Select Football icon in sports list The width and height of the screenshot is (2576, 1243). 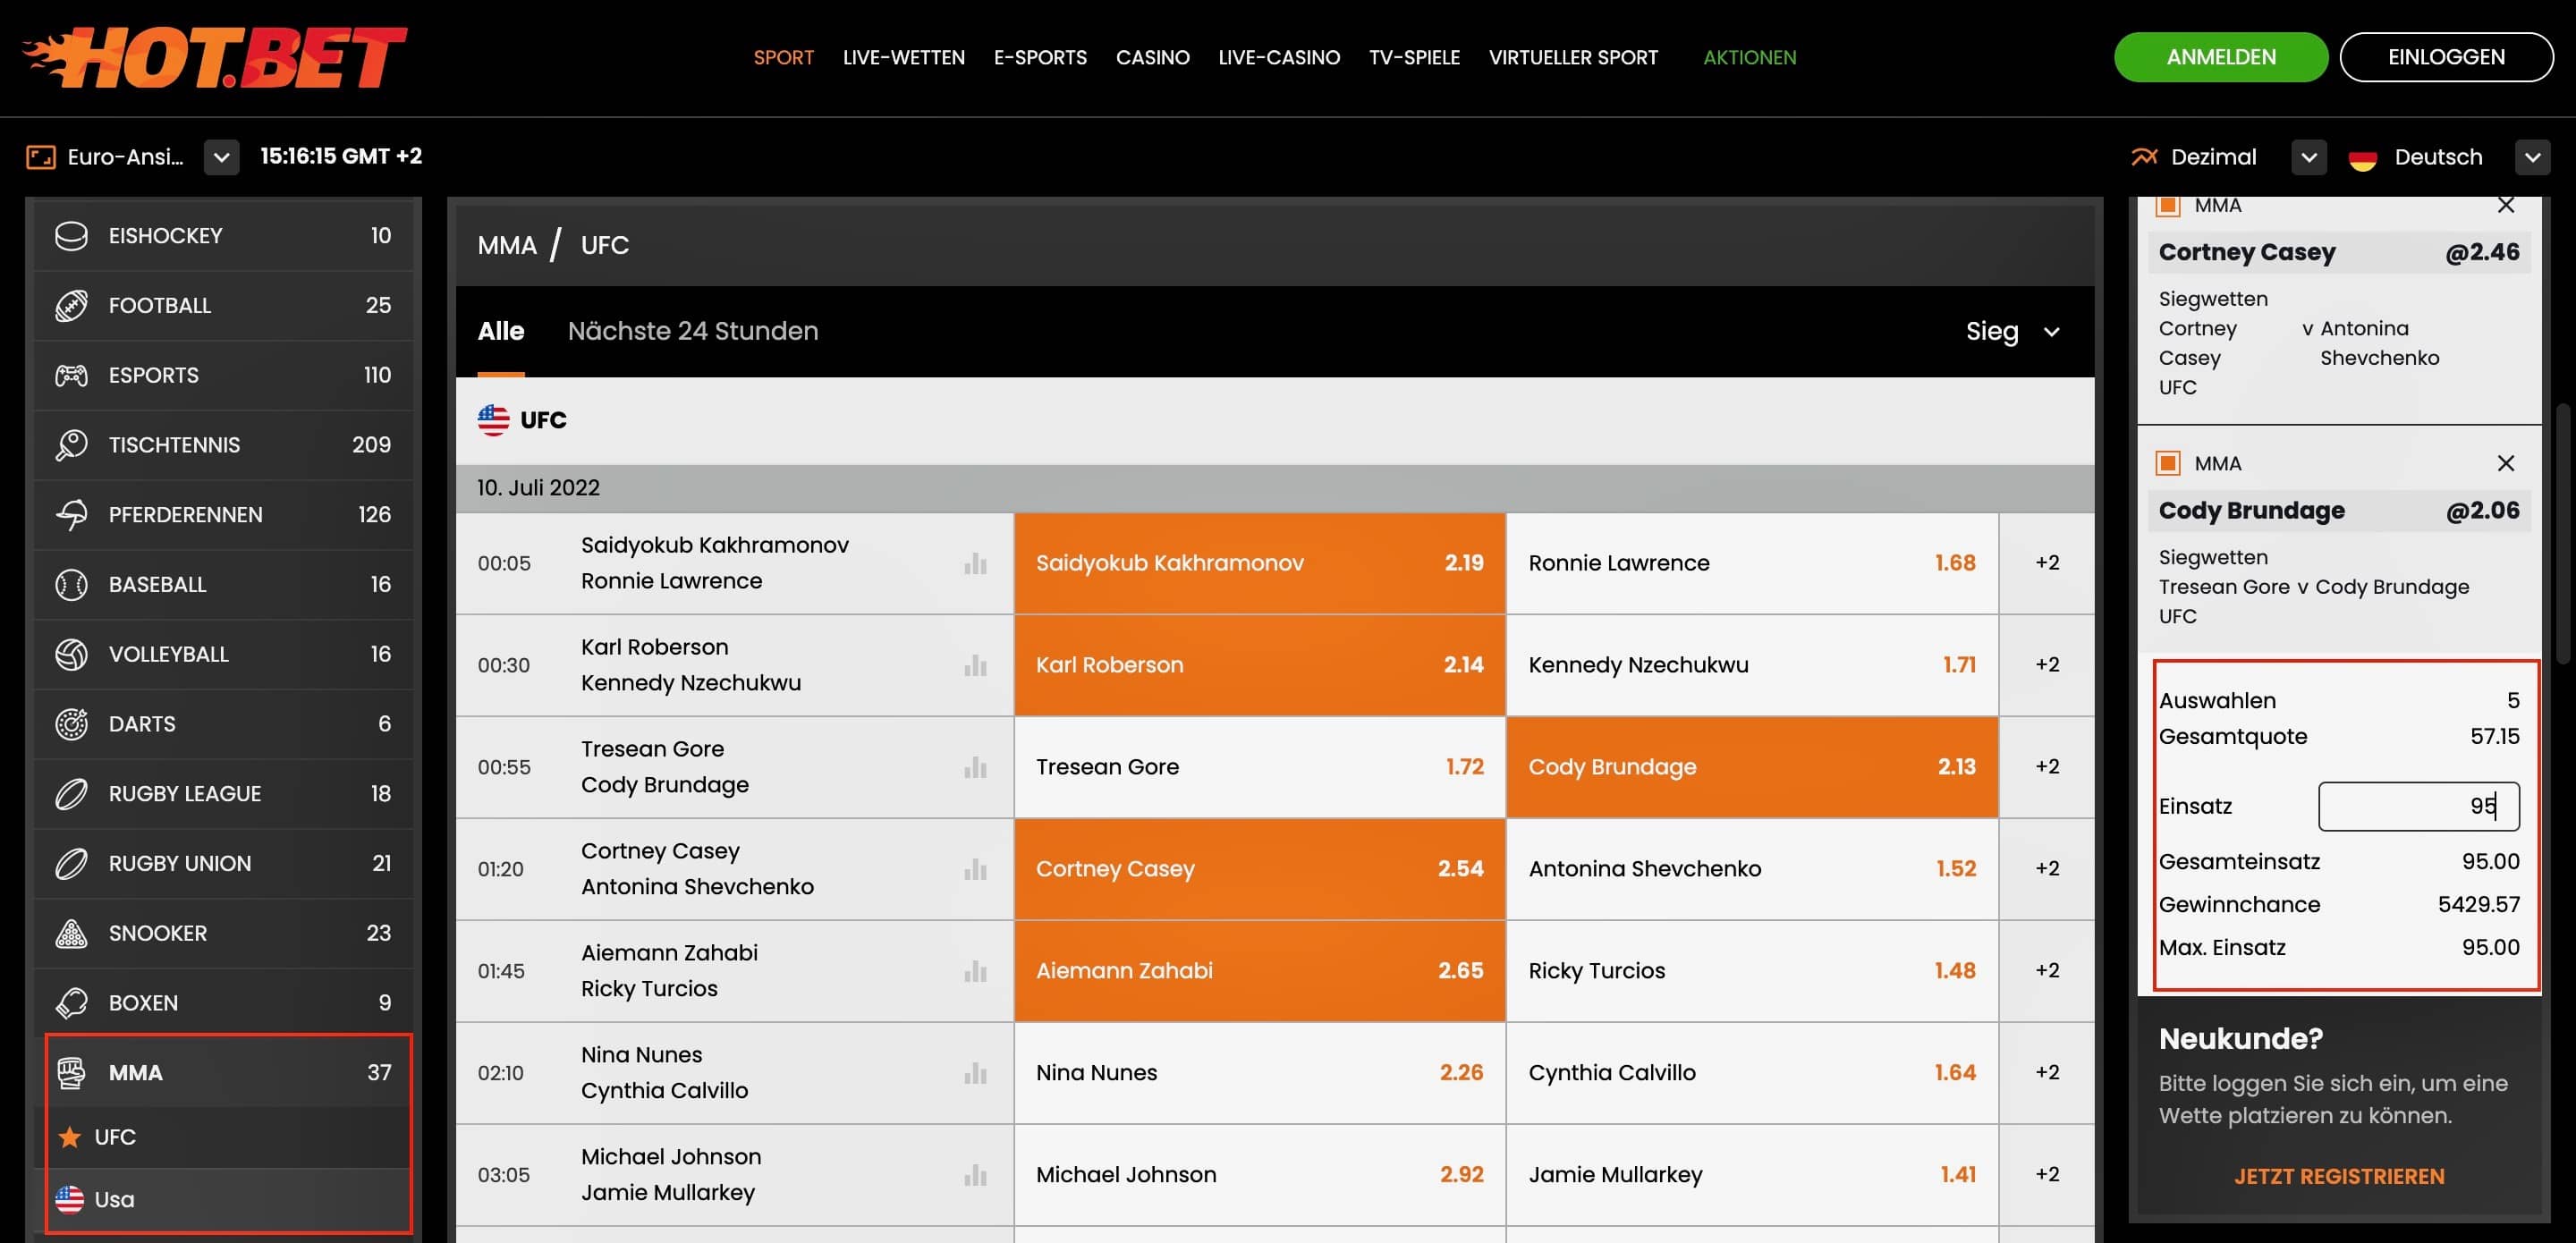tap(71, 305)
